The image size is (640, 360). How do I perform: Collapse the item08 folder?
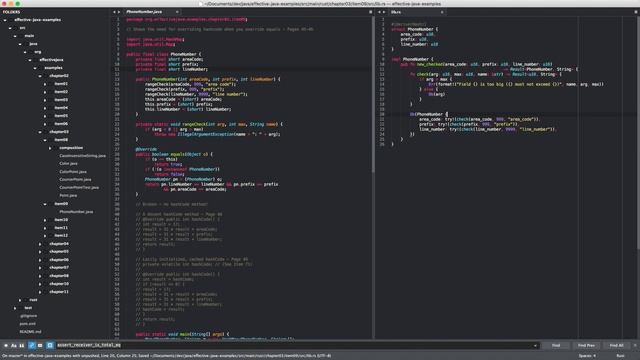click(x=45, y=140)
